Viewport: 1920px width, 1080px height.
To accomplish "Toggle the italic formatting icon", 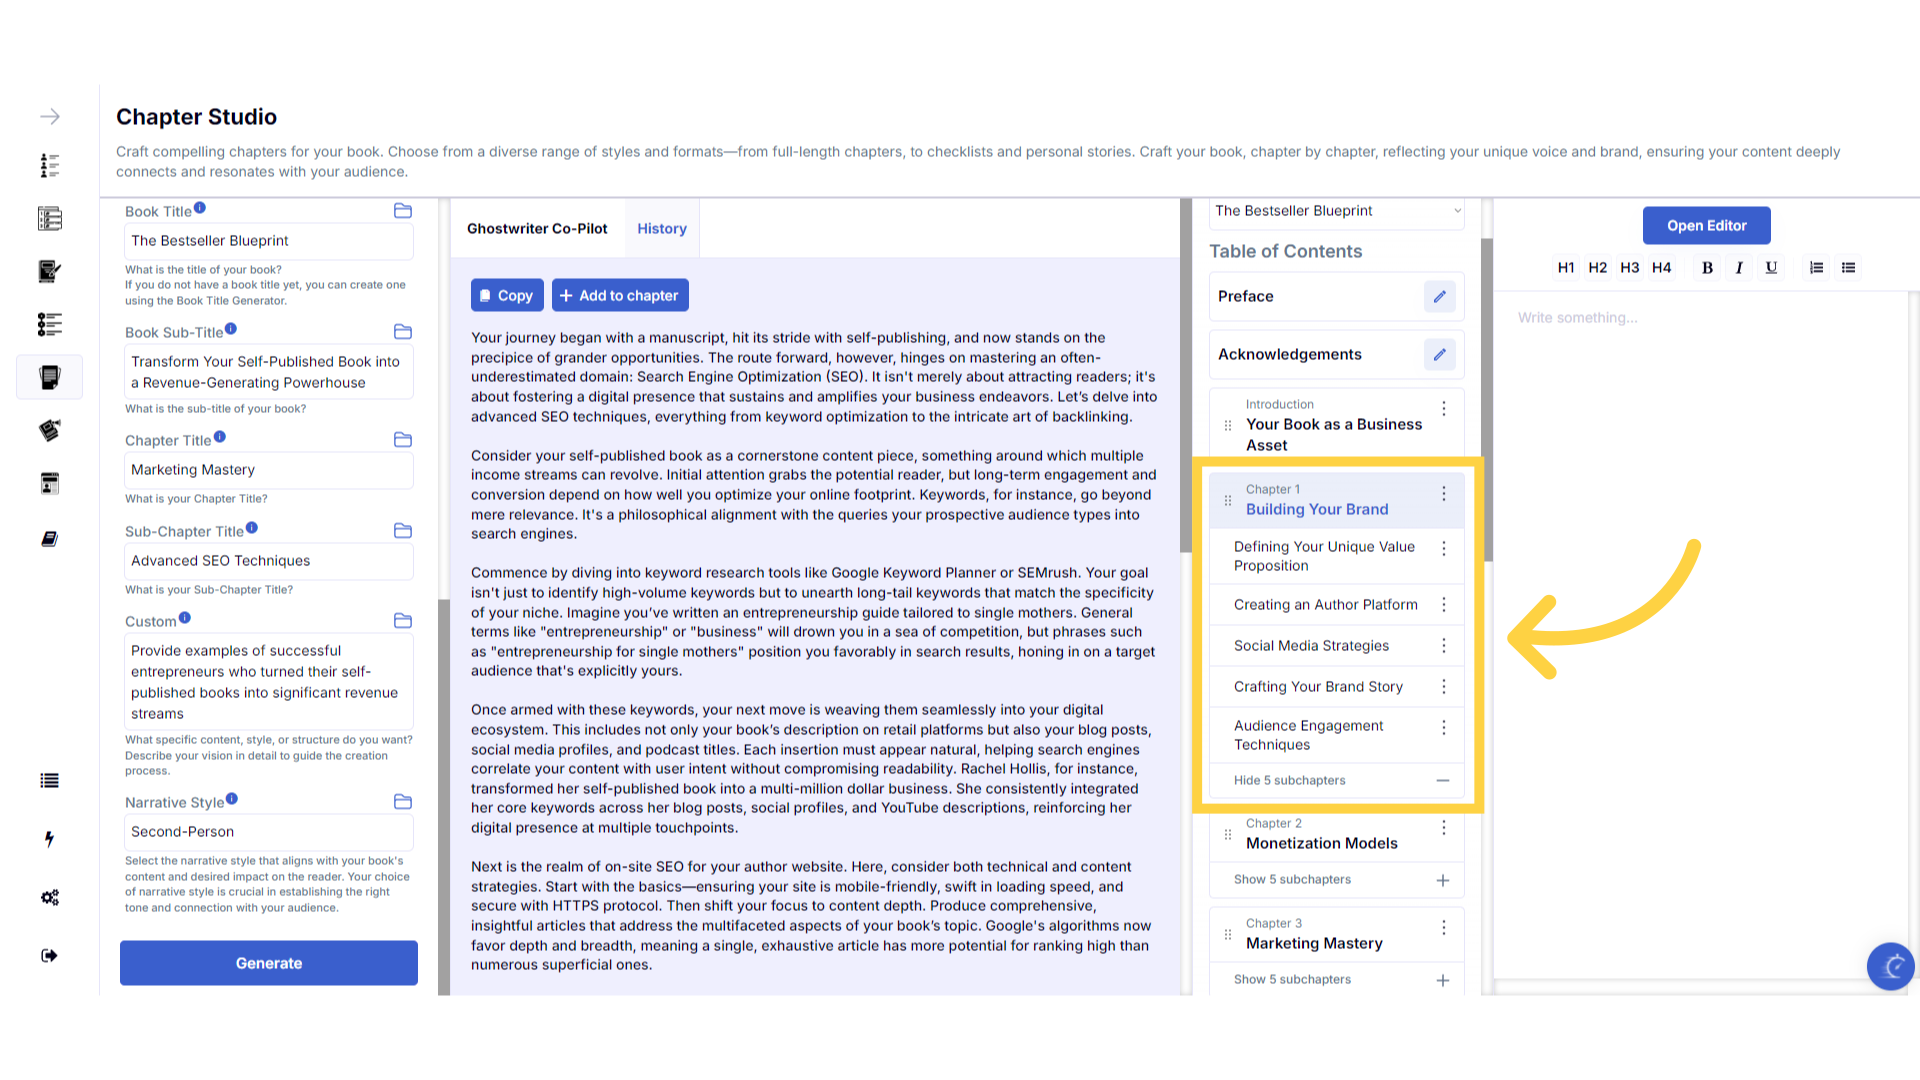I will point(1739,268).
